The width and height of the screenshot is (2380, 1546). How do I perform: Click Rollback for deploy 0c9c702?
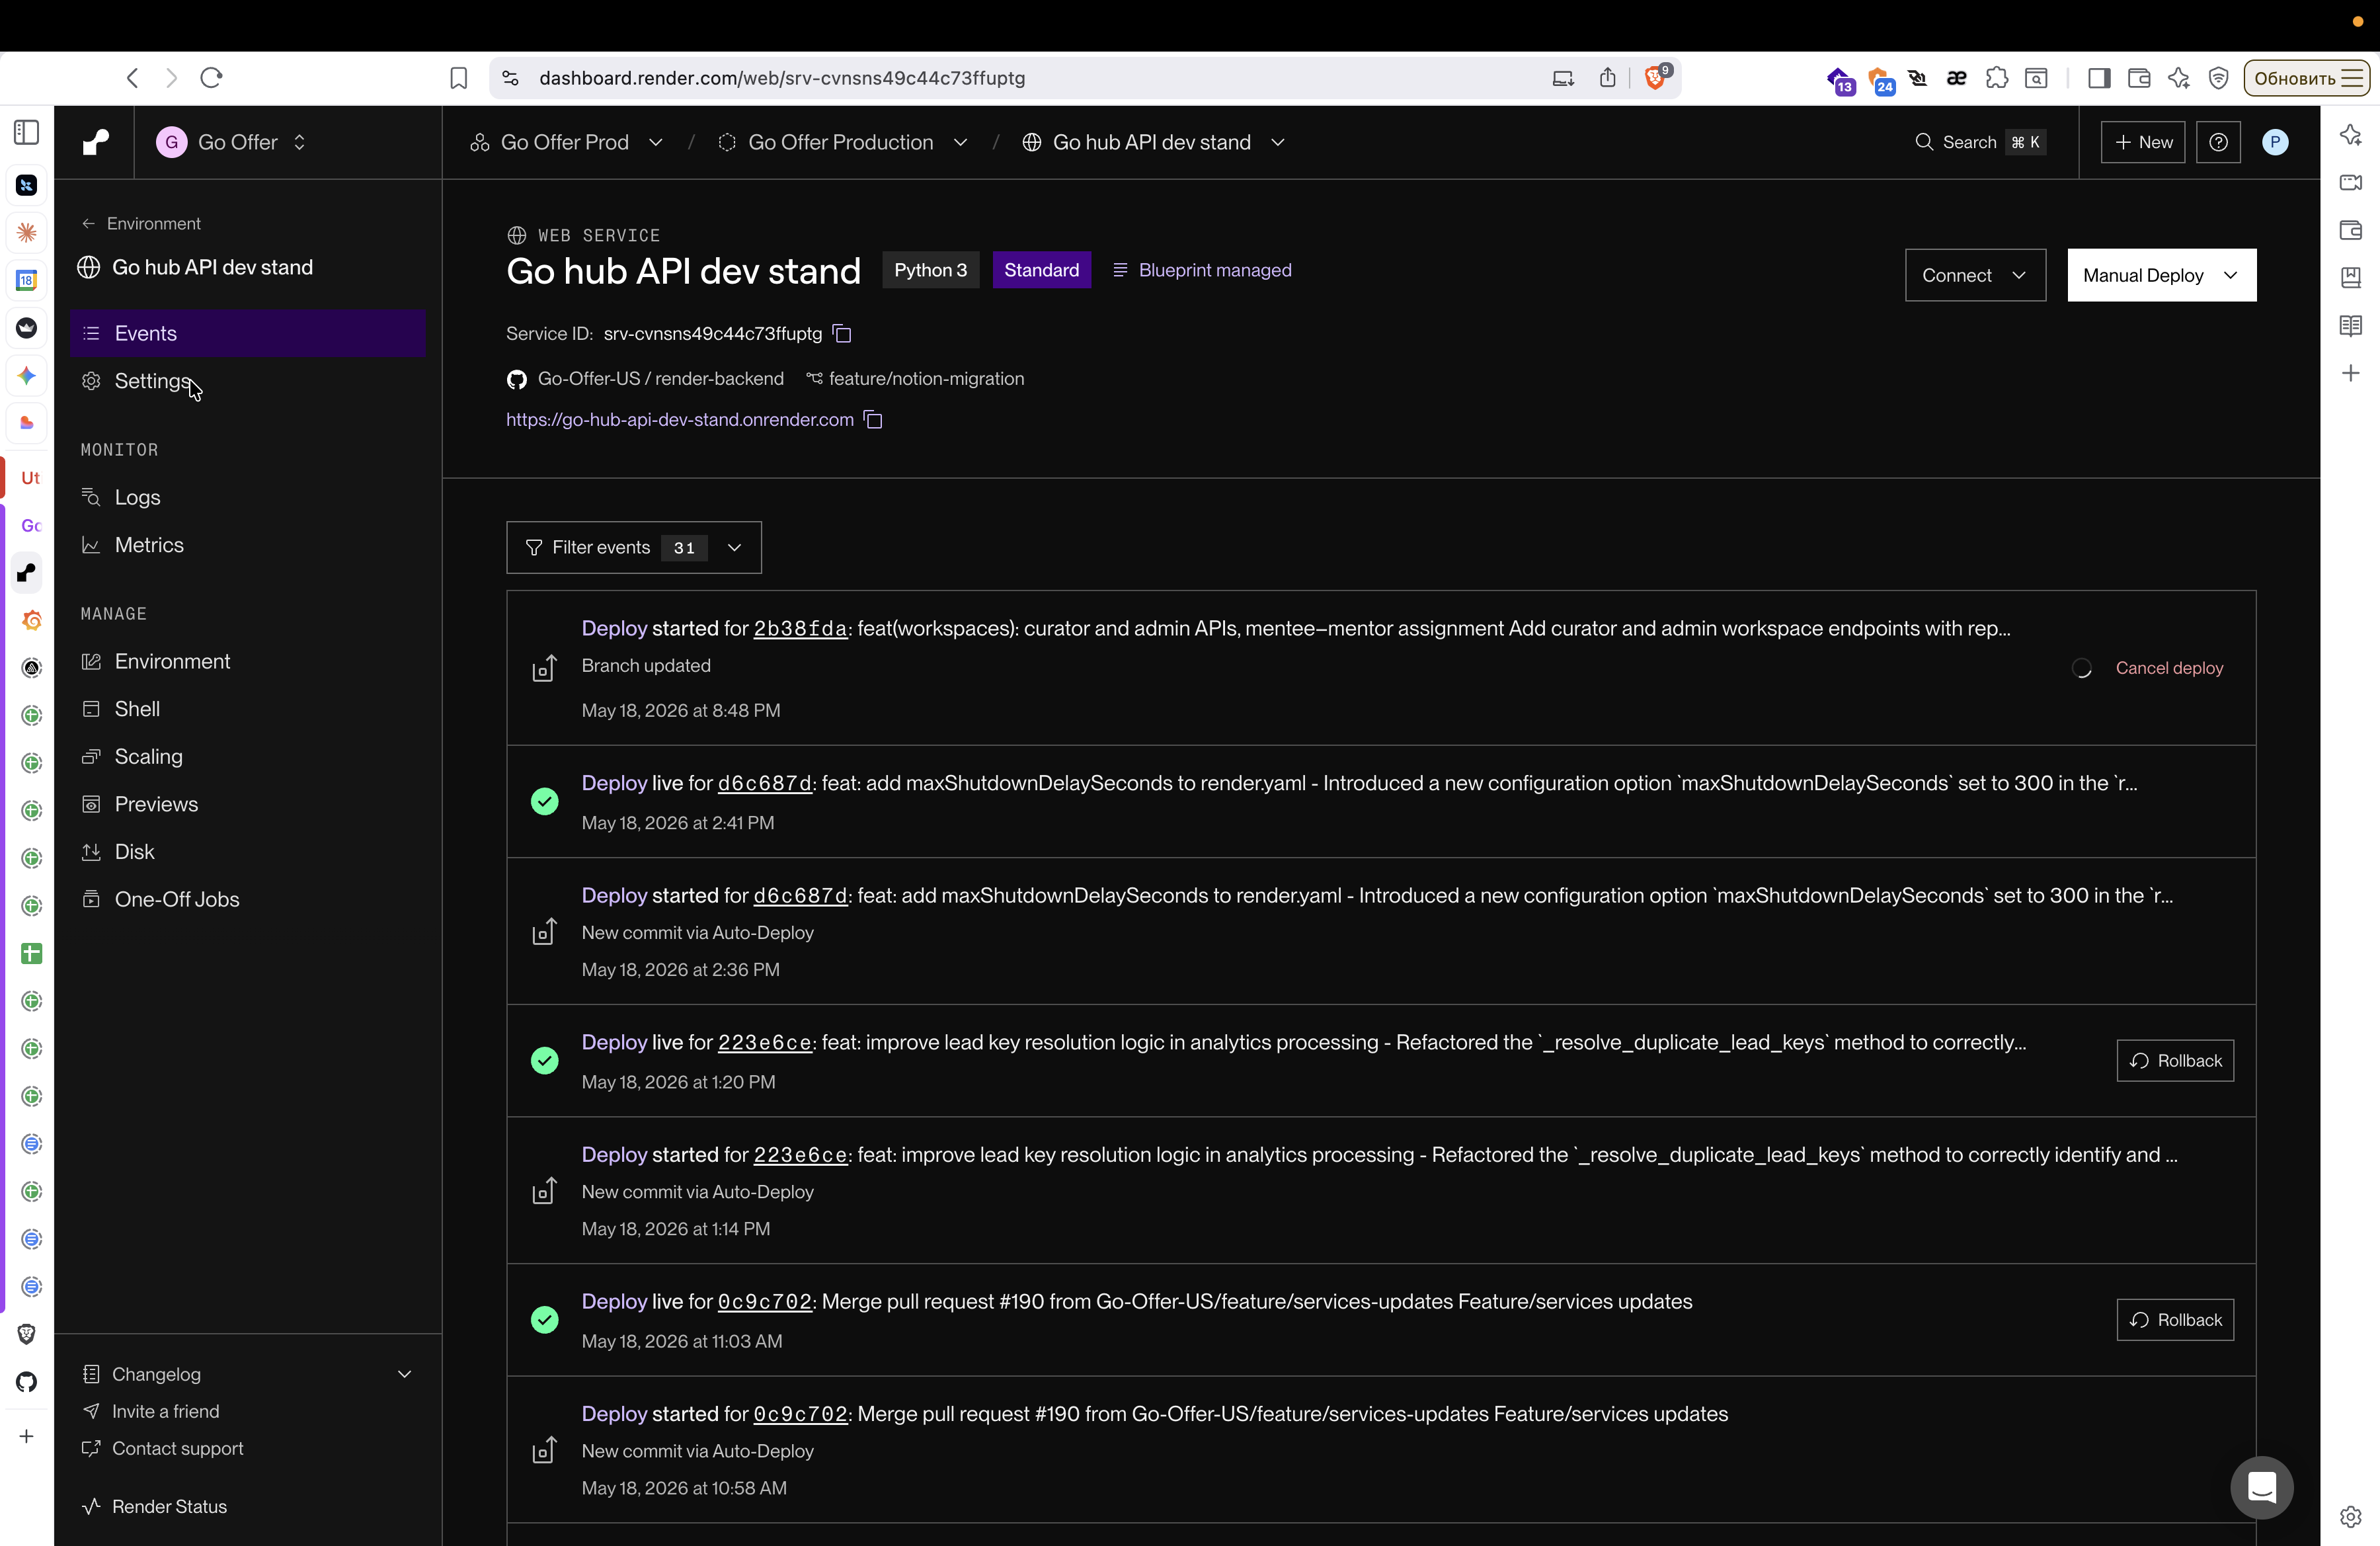[2175, 1320]
